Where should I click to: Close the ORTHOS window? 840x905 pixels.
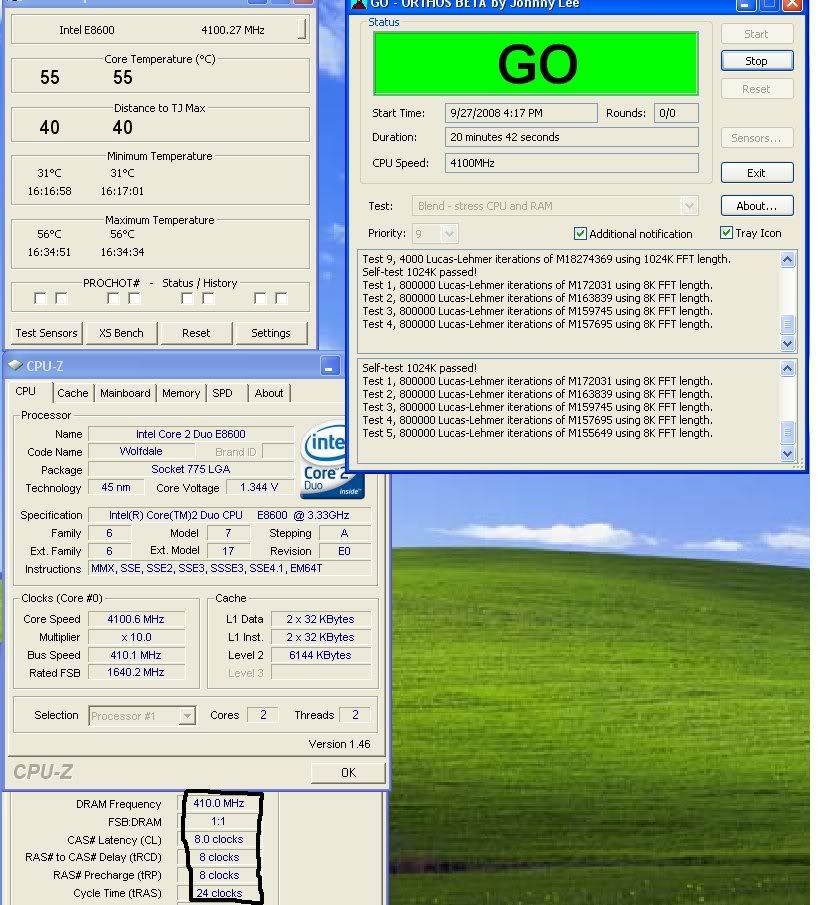(793, 5)
